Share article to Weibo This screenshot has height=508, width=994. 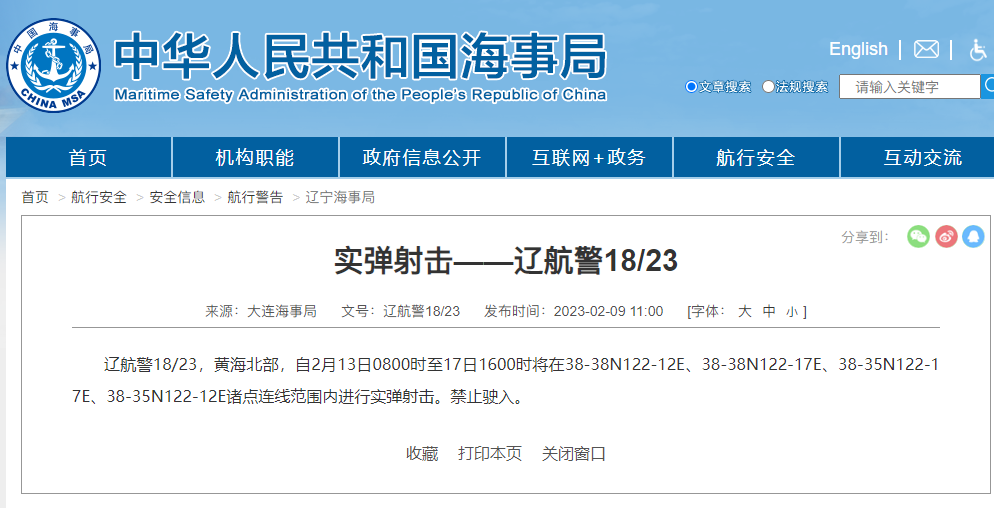946,236
